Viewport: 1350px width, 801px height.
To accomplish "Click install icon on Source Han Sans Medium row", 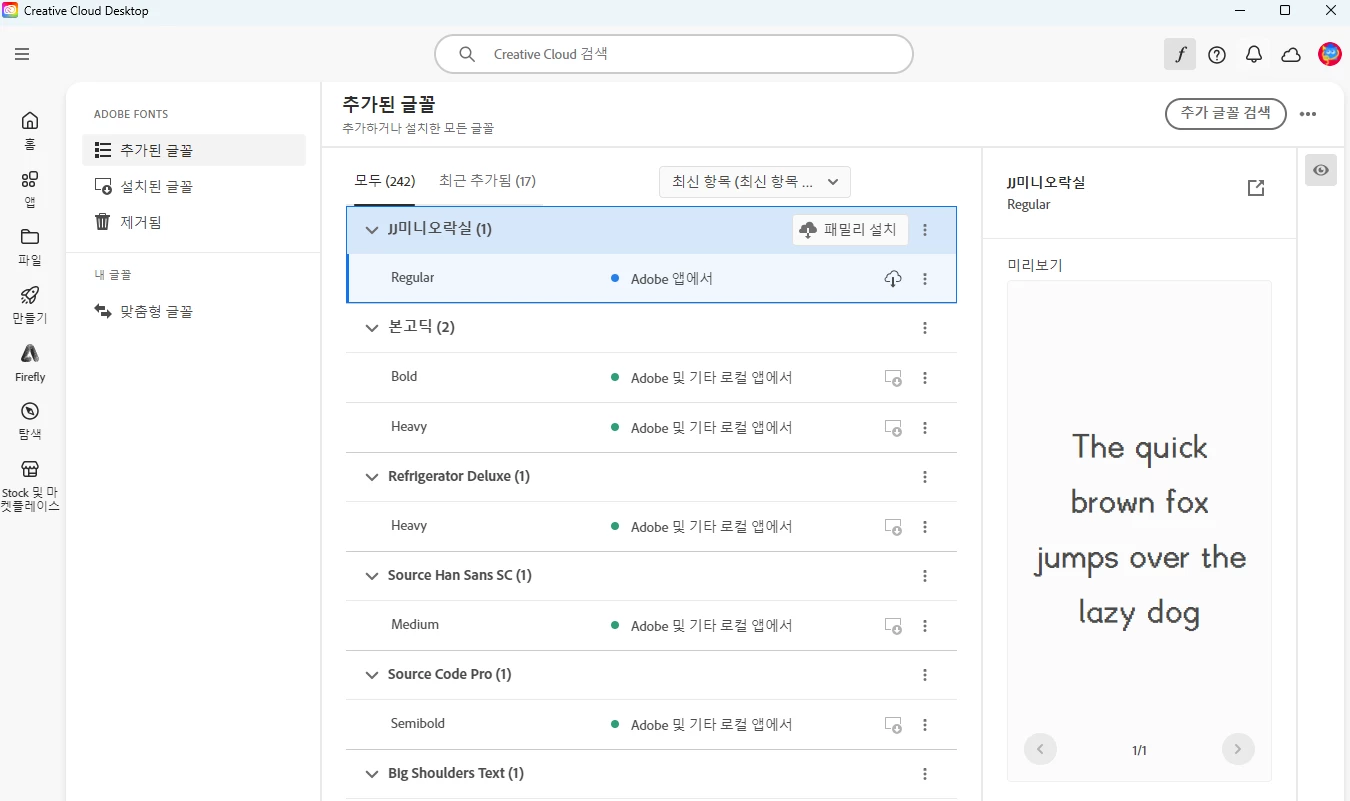I will click(893, 626).
